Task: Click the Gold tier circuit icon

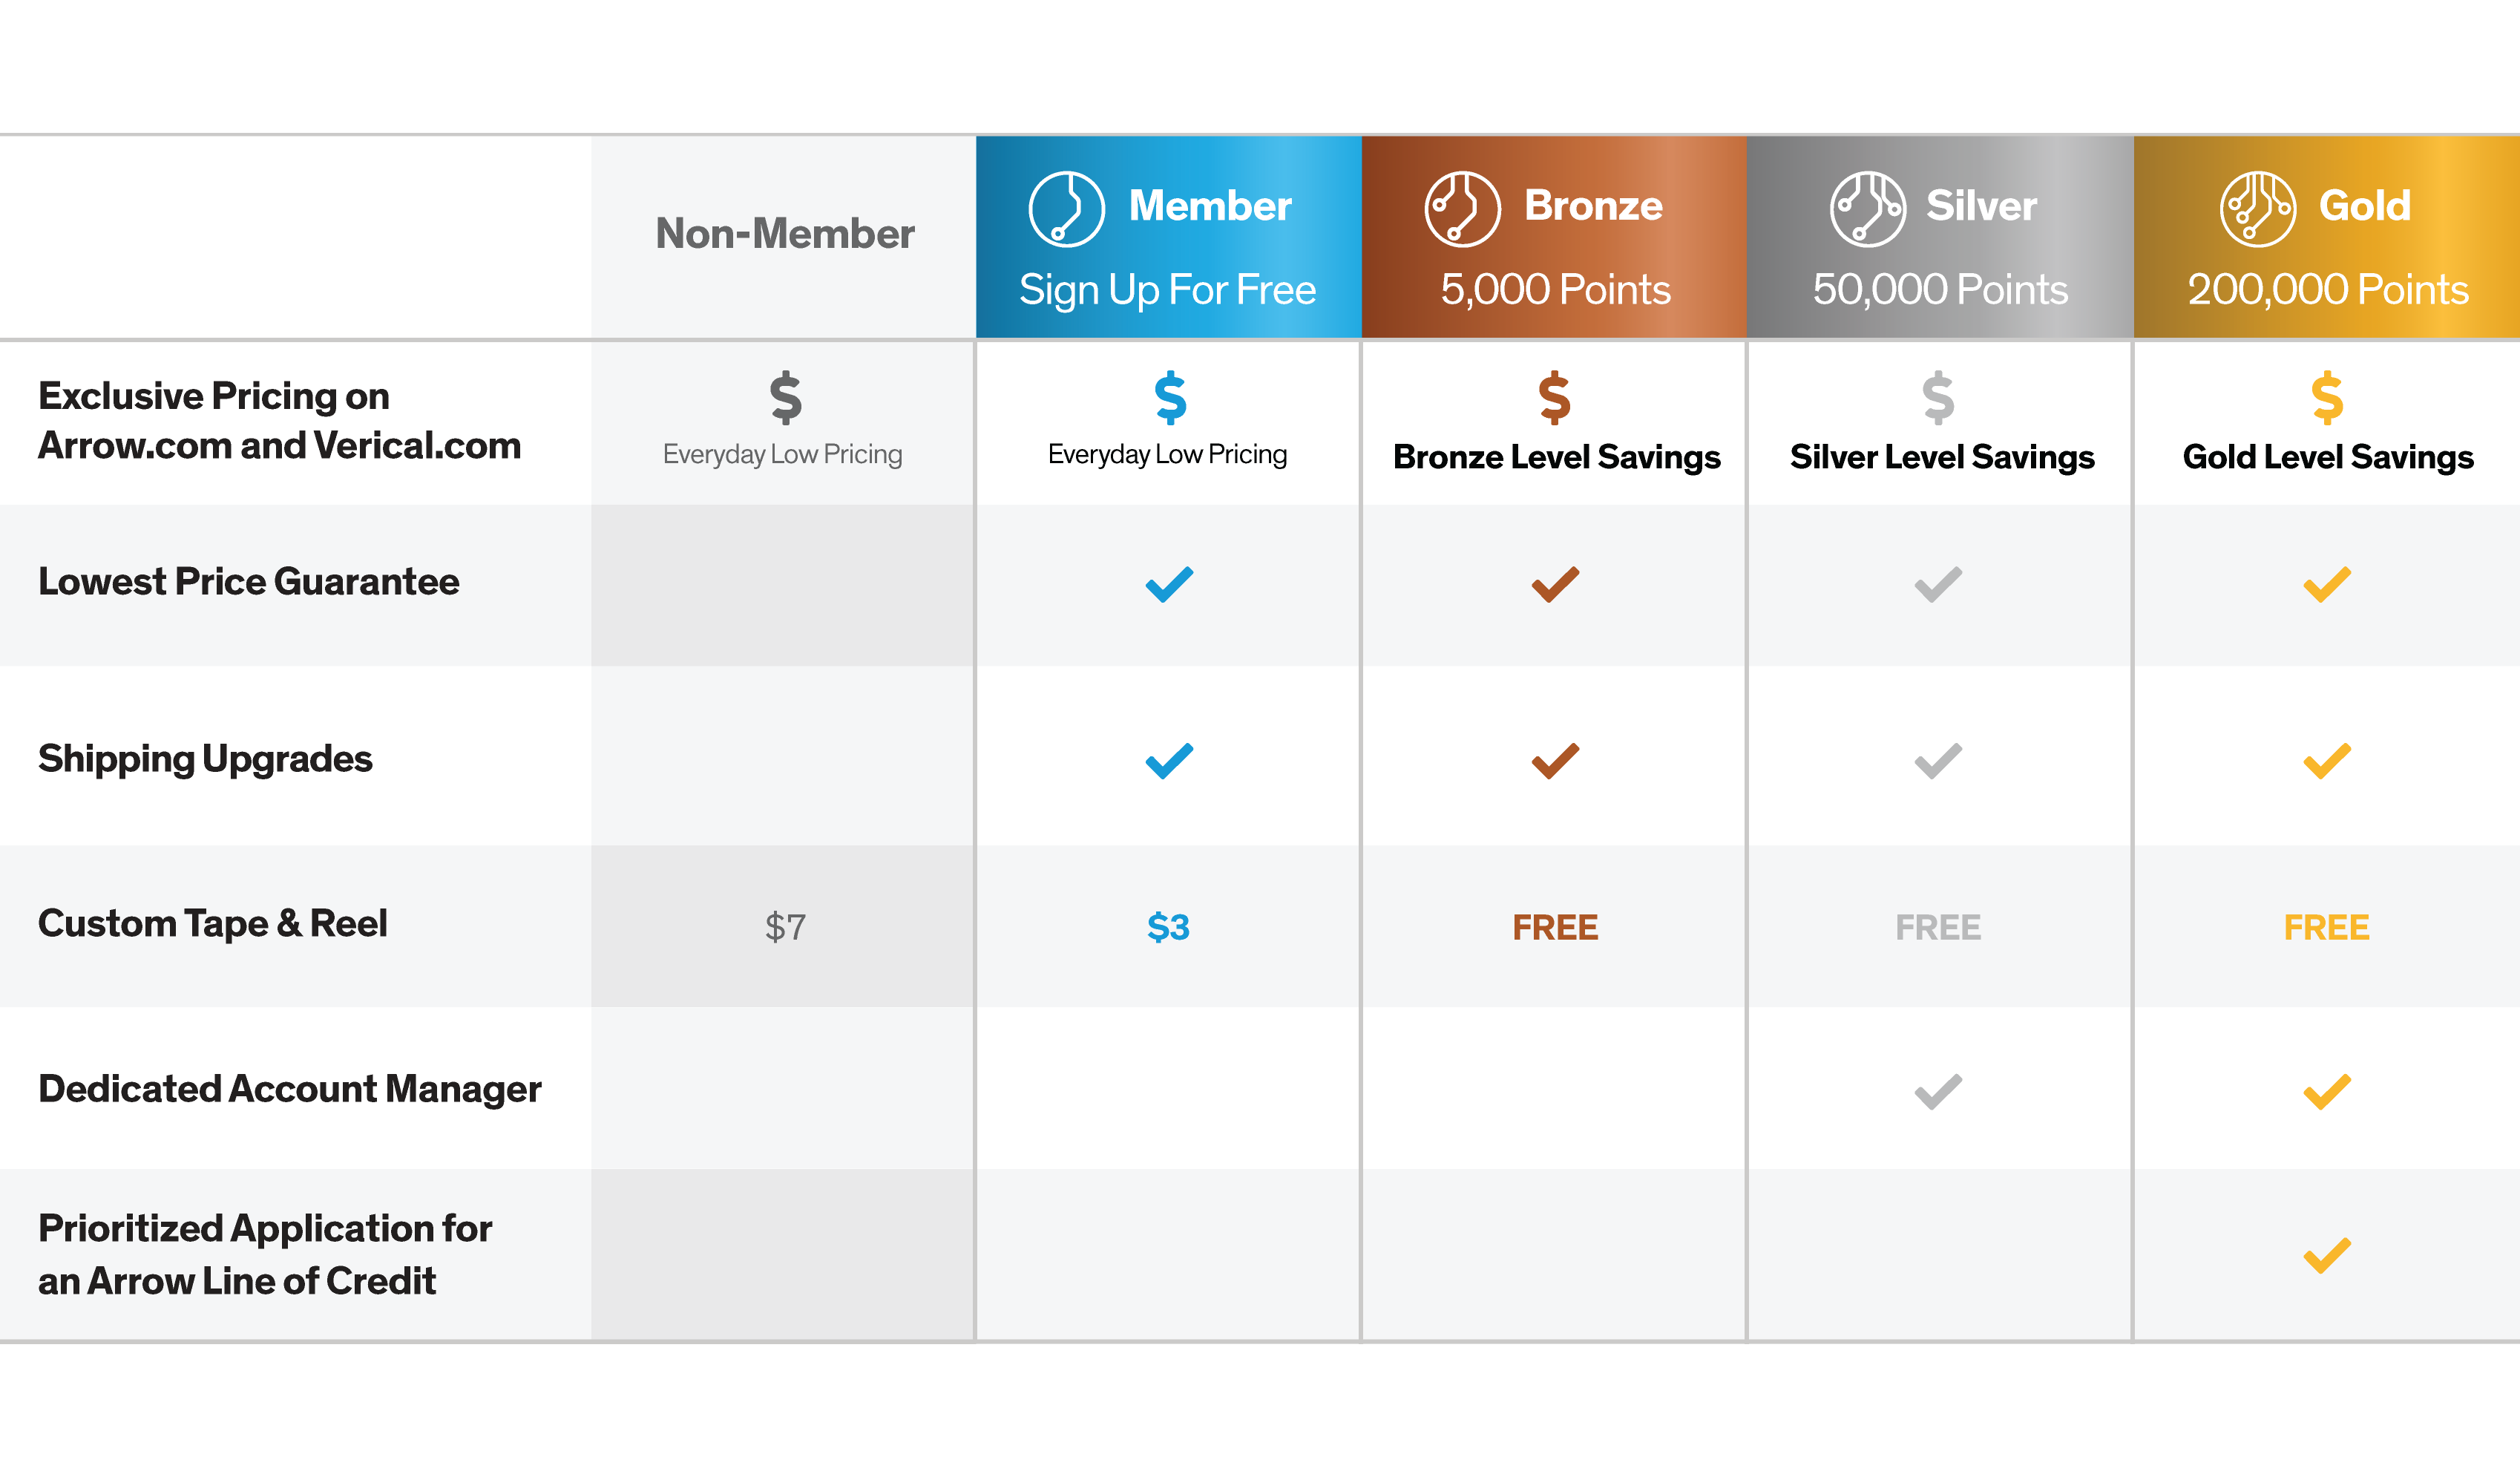Action: click(2258, 209)
